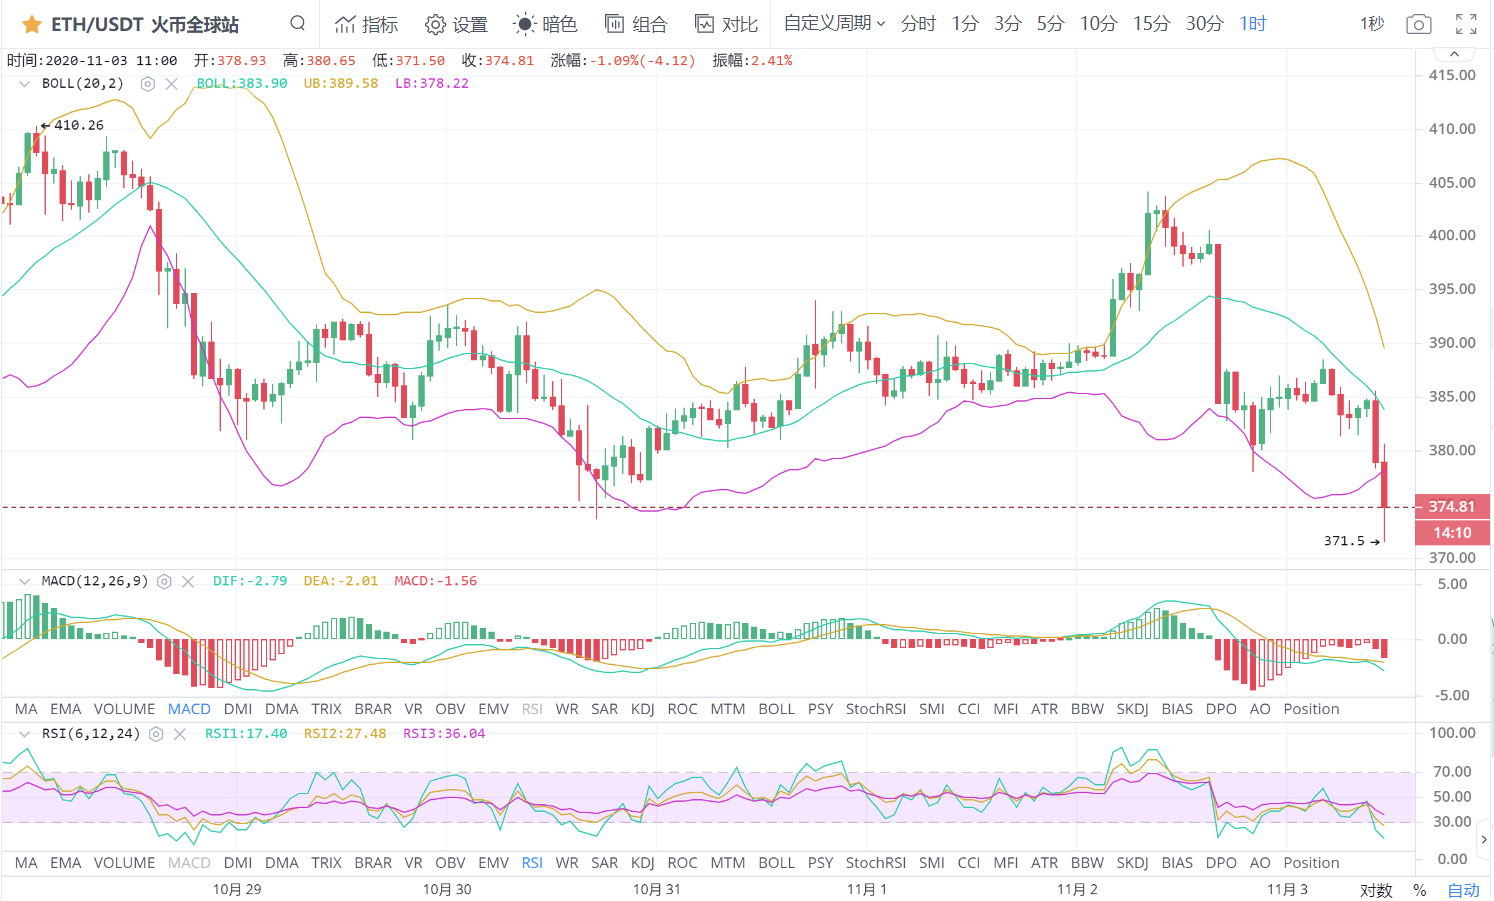Open RSI indicator settings gear
This screenshot has height=901, width=1494.
coord(156,734)
